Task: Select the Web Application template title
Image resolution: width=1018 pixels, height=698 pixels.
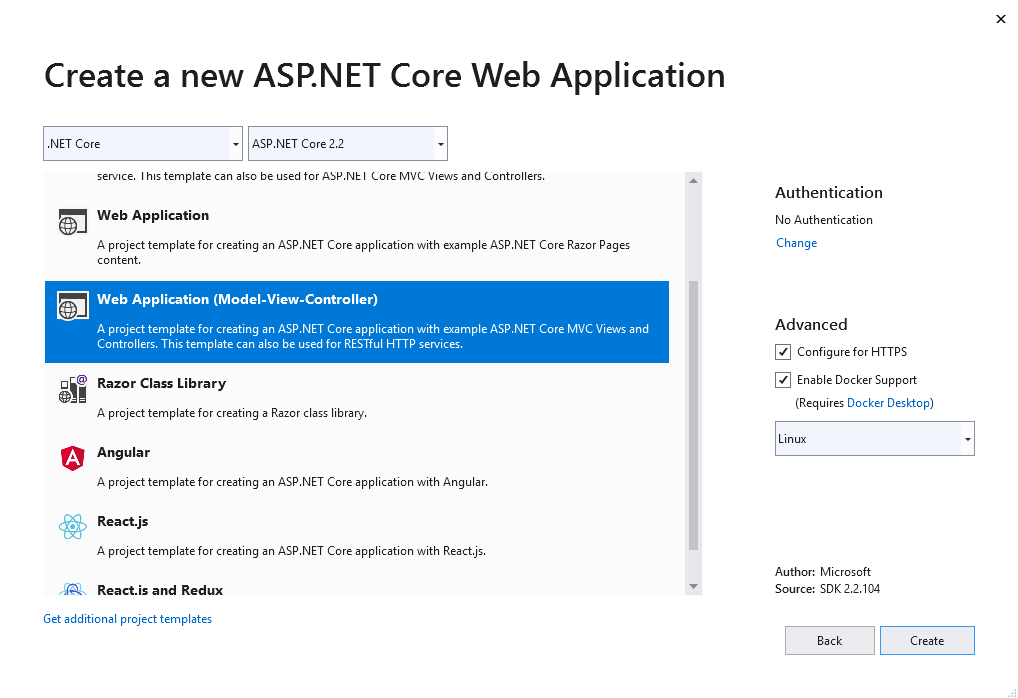Action: tap(153, 216)
